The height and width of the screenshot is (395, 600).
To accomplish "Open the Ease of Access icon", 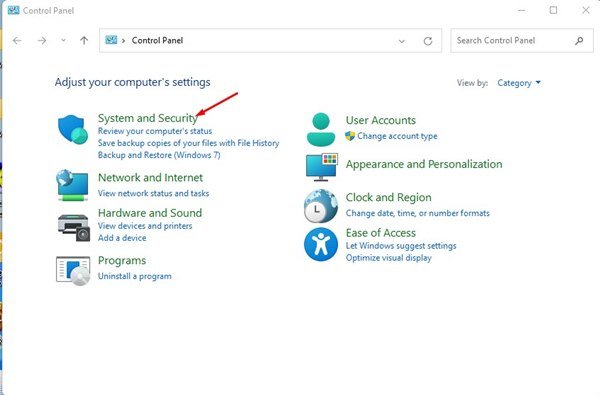I will tap(321, 244).
